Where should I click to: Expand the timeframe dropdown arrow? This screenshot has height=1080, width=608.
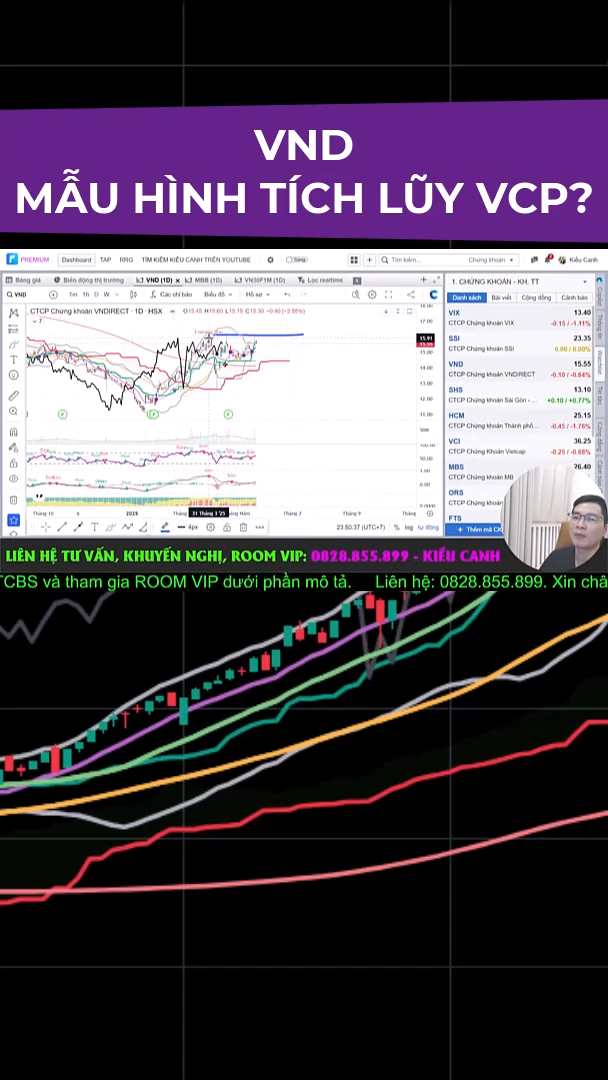coord(116,294)
